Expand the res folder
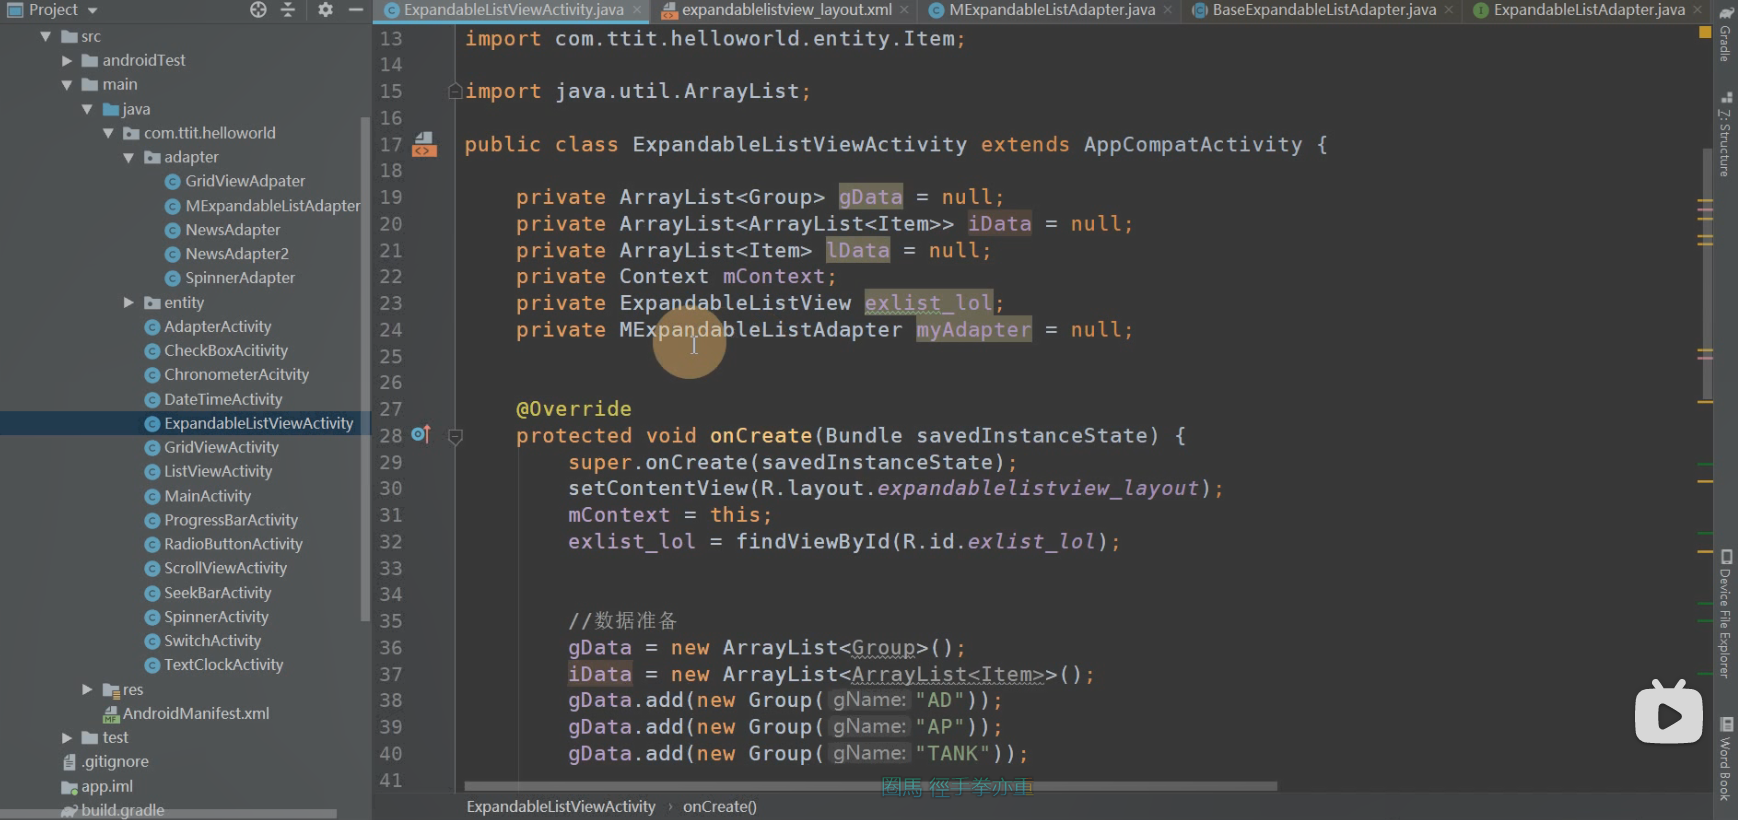 [87, 689]
